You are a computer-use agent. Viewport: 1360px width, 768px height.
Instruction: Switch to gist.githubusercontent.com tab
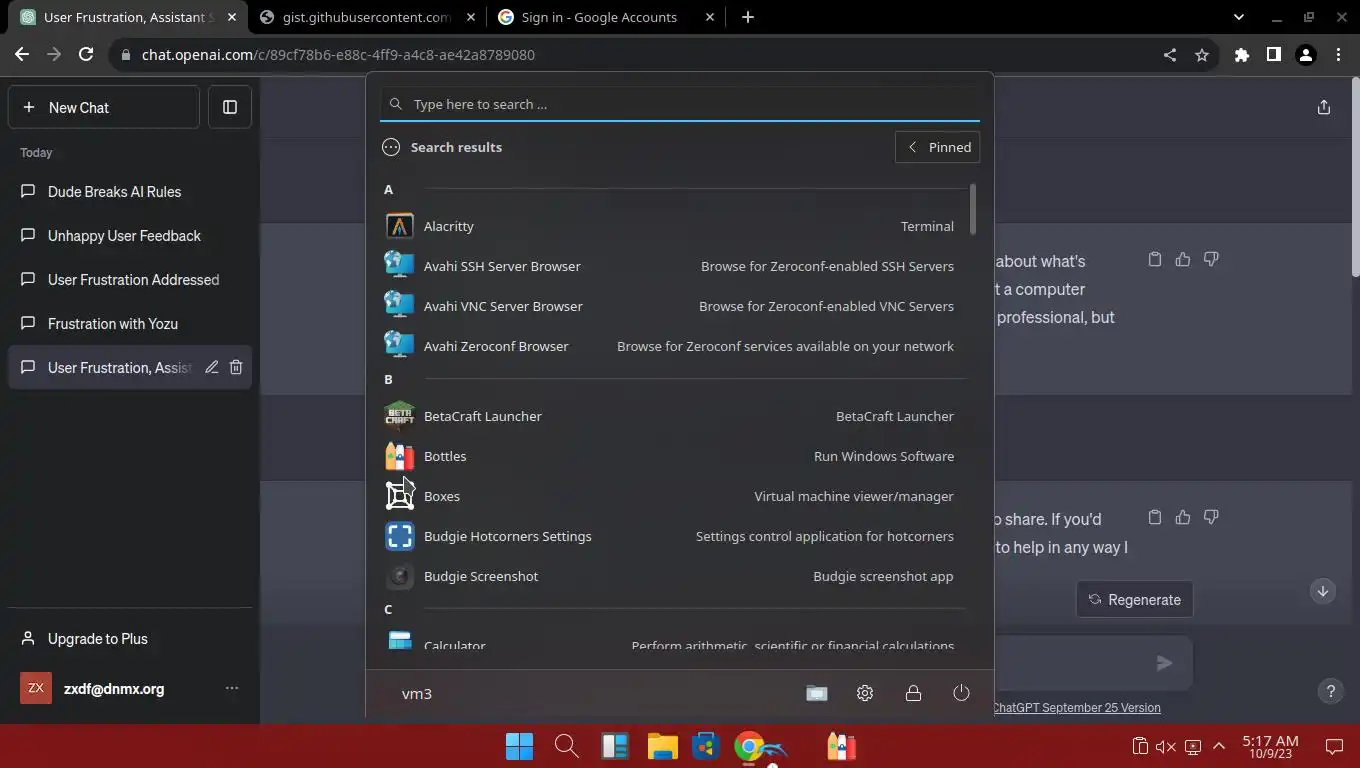[x=366, y=17]
